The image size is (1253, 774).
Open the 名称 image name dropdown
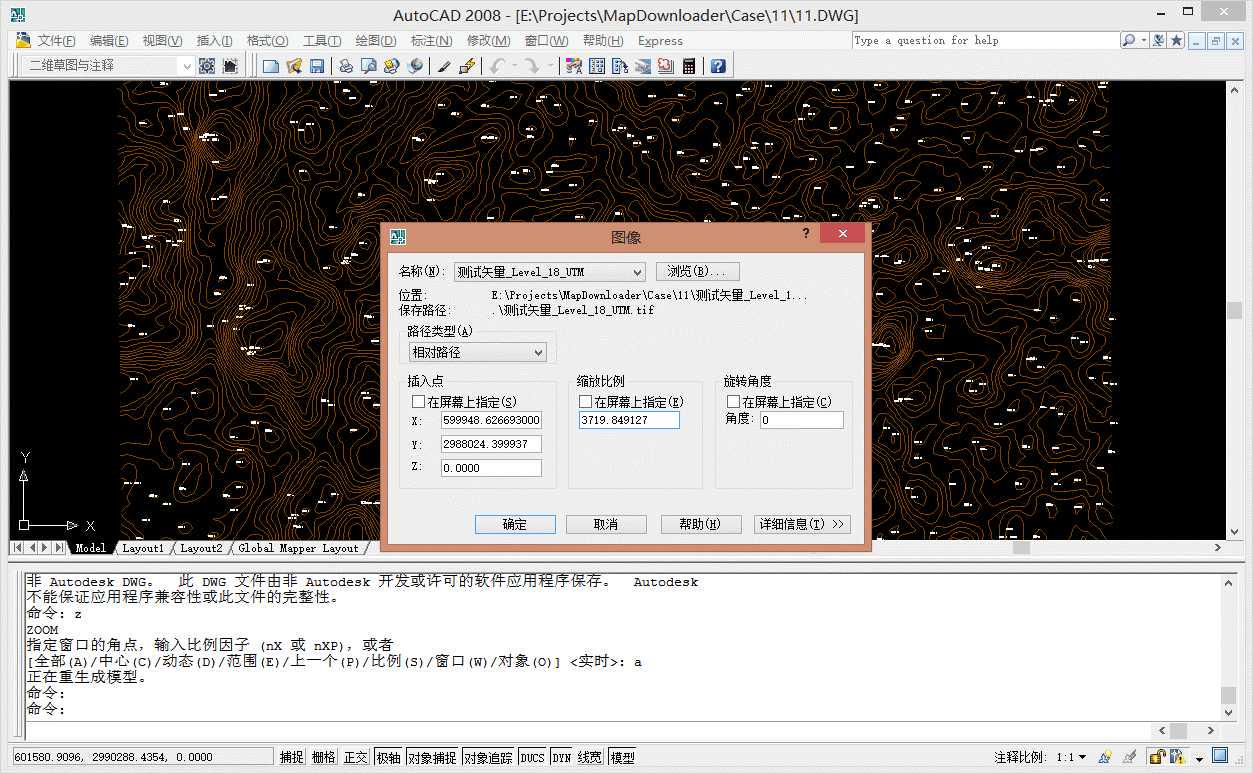[x=549, y=272]
